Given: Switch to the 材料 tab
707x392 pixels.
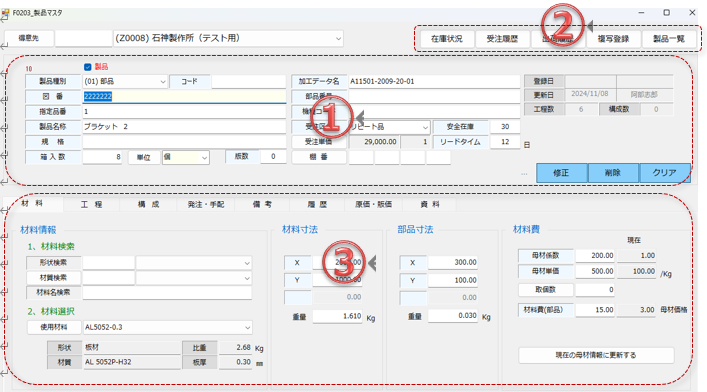Looking at the screenshot, I should pyautogui.click(x=32, y=204).
